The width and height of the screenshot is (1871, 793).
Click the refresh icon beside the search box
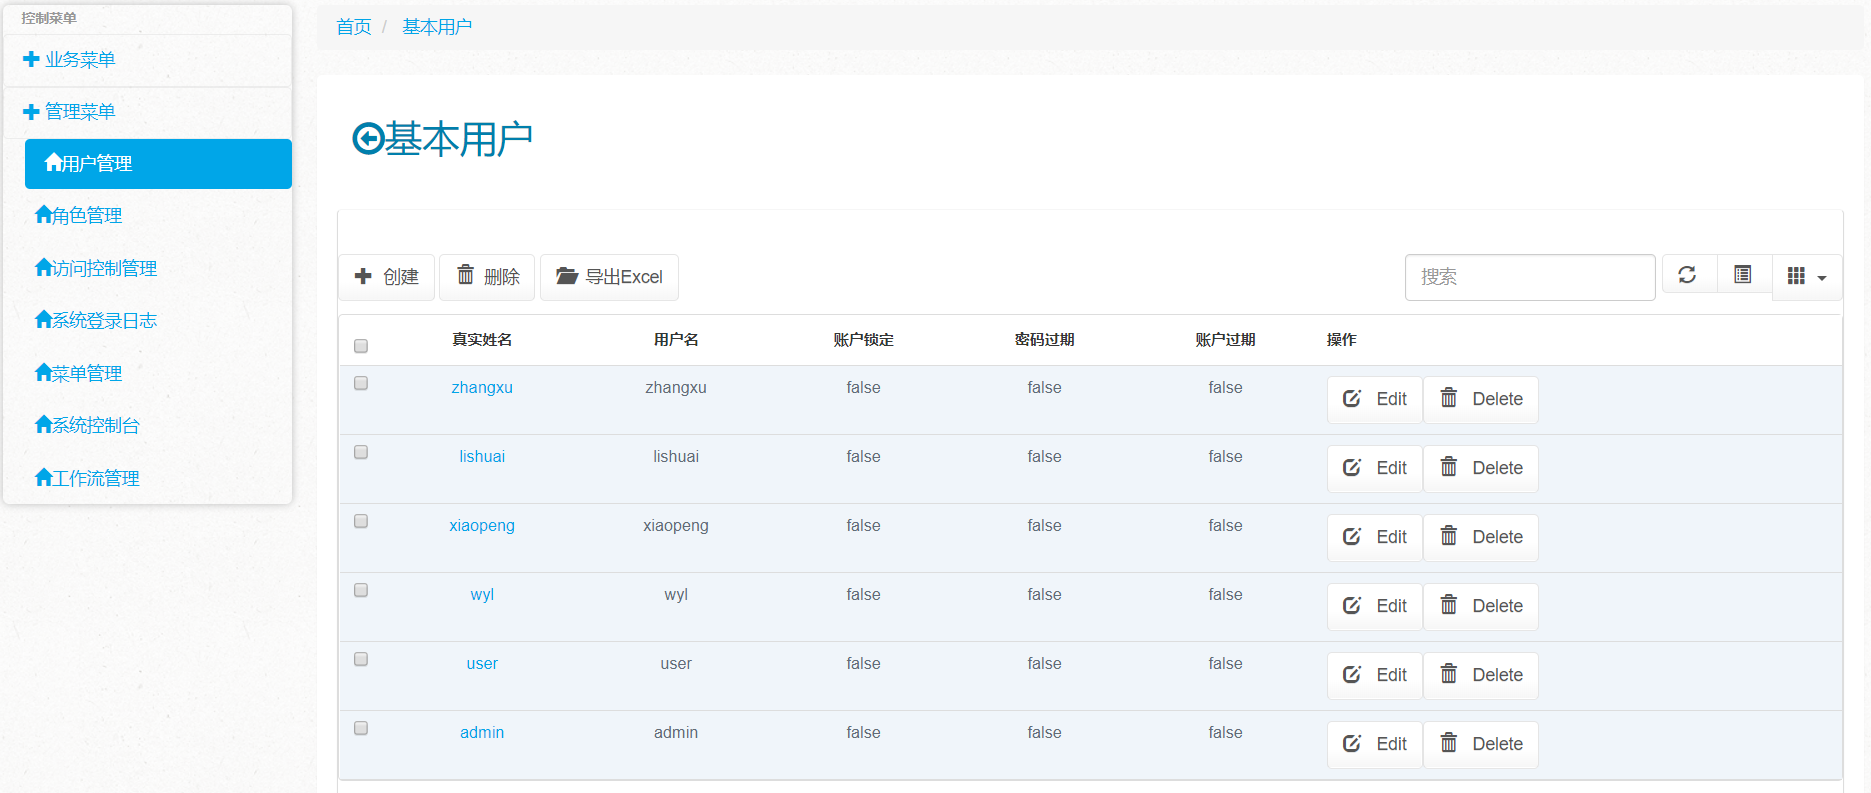(1688, 275)
